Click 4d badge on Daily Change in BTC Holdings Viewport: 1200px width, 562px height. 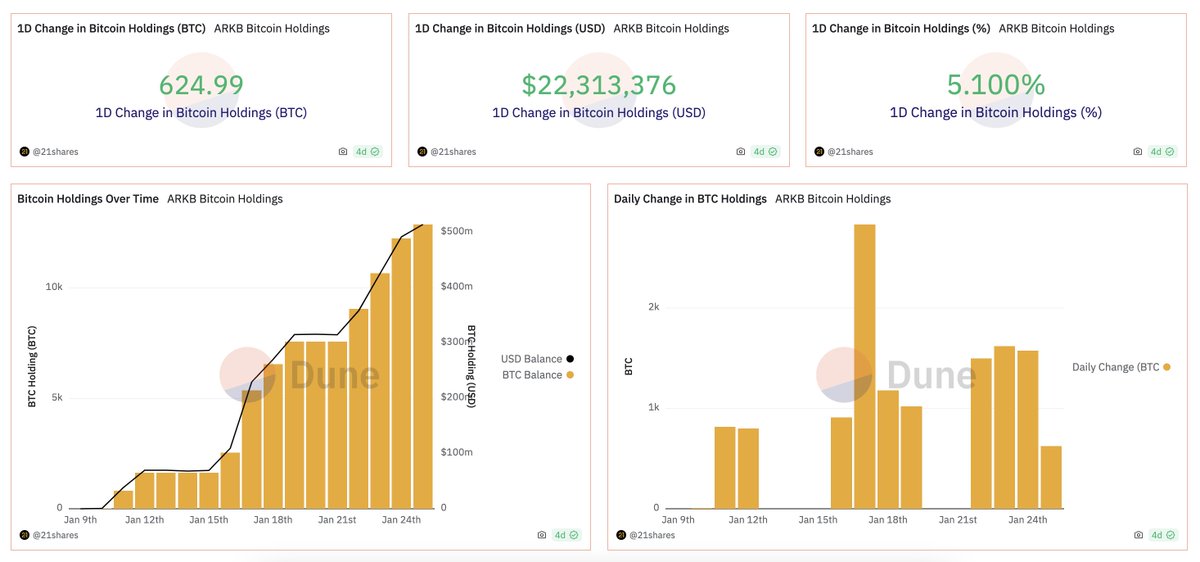[x=1163, y=535]
